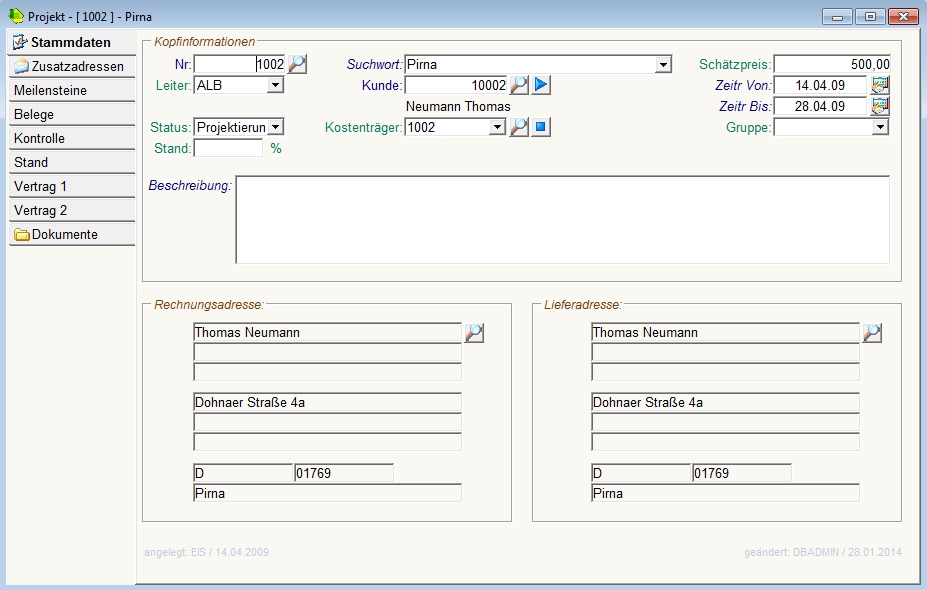The width and height of the screenshot is (927, 590).
Task: Expand the Gruppe dropdown
Action: pyautogui.click(x=880, y=127)
